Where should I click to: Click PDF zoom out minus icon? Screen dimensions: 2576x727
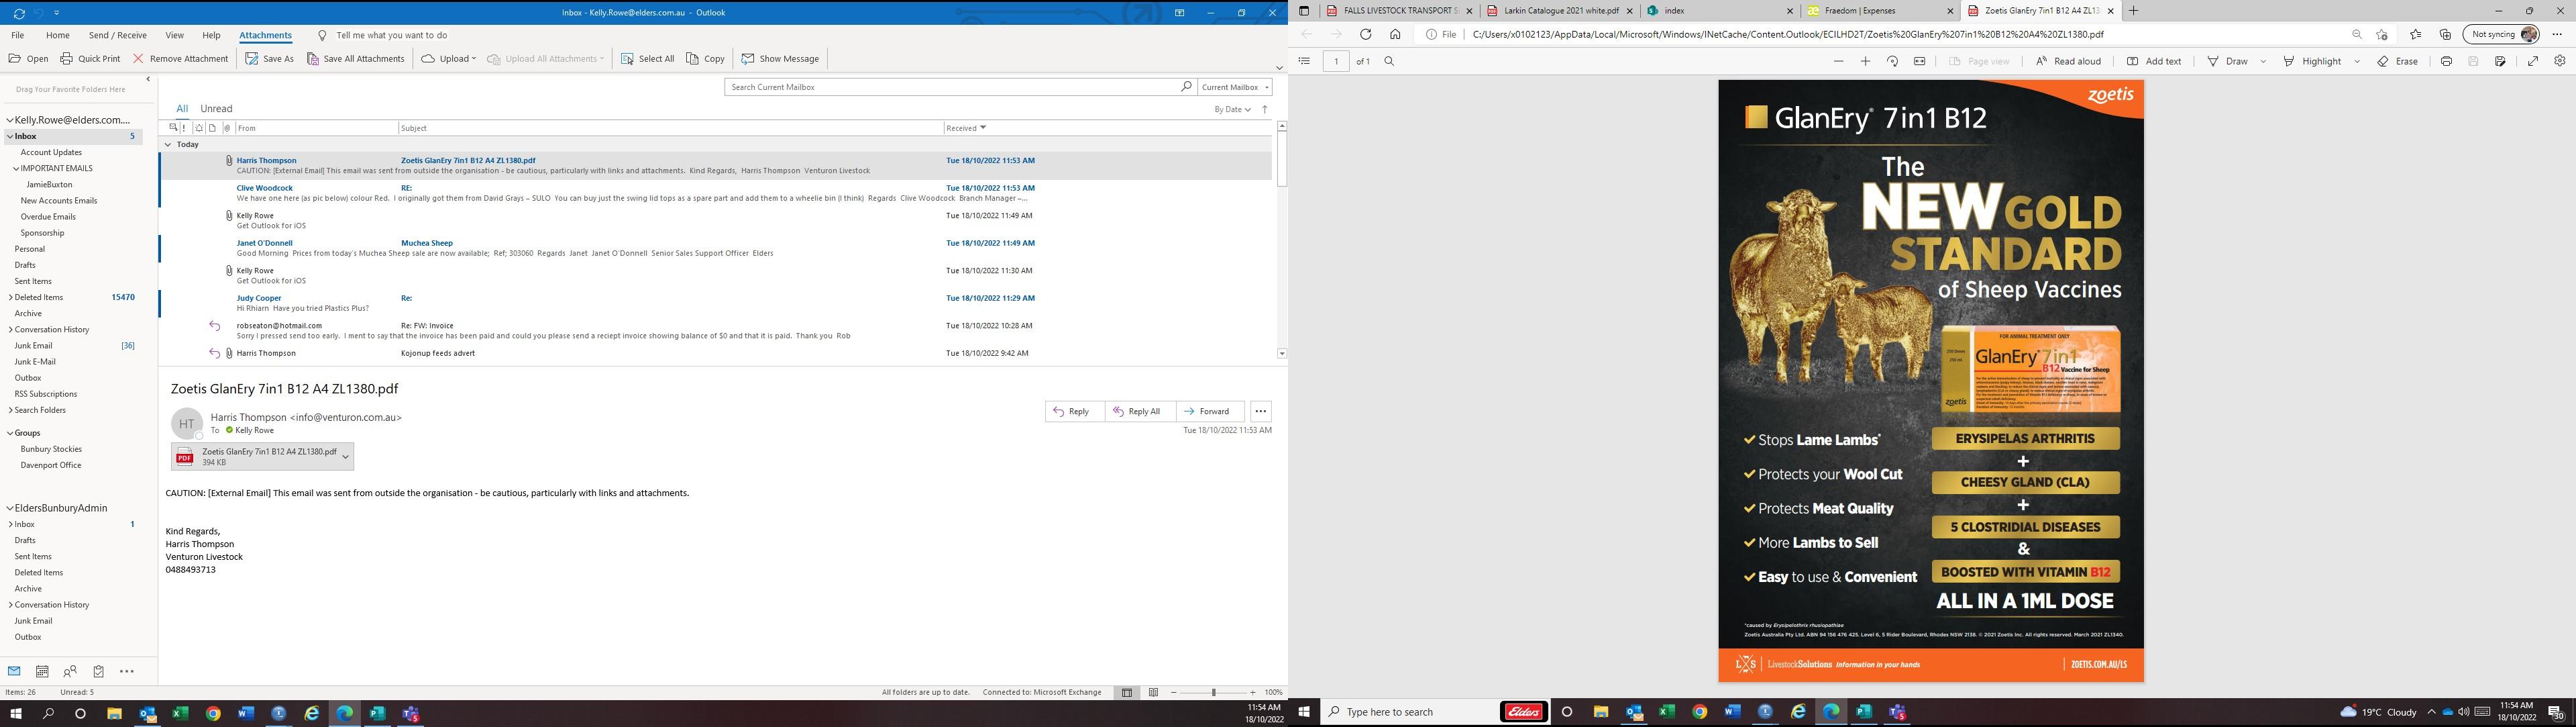1838,61
